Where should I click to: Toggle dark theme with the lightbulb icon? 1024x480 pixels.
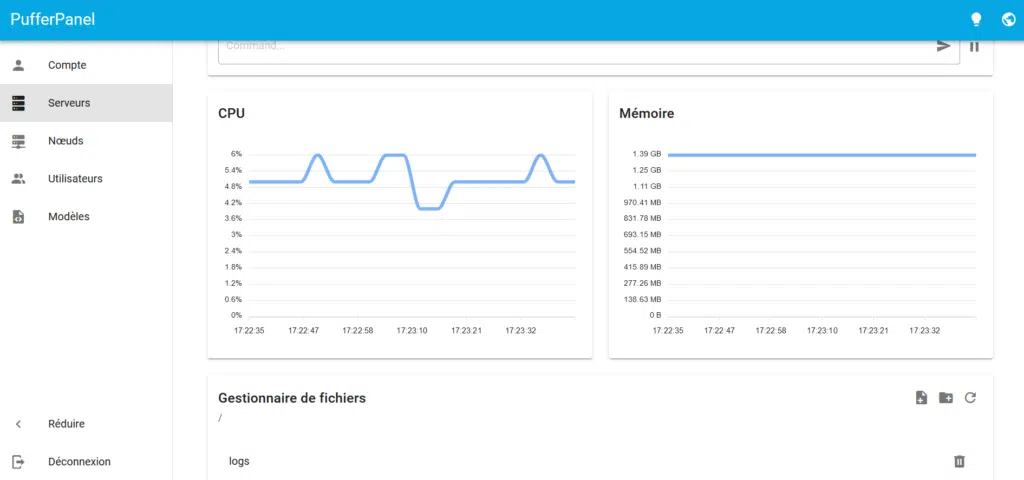pos(976,20)
